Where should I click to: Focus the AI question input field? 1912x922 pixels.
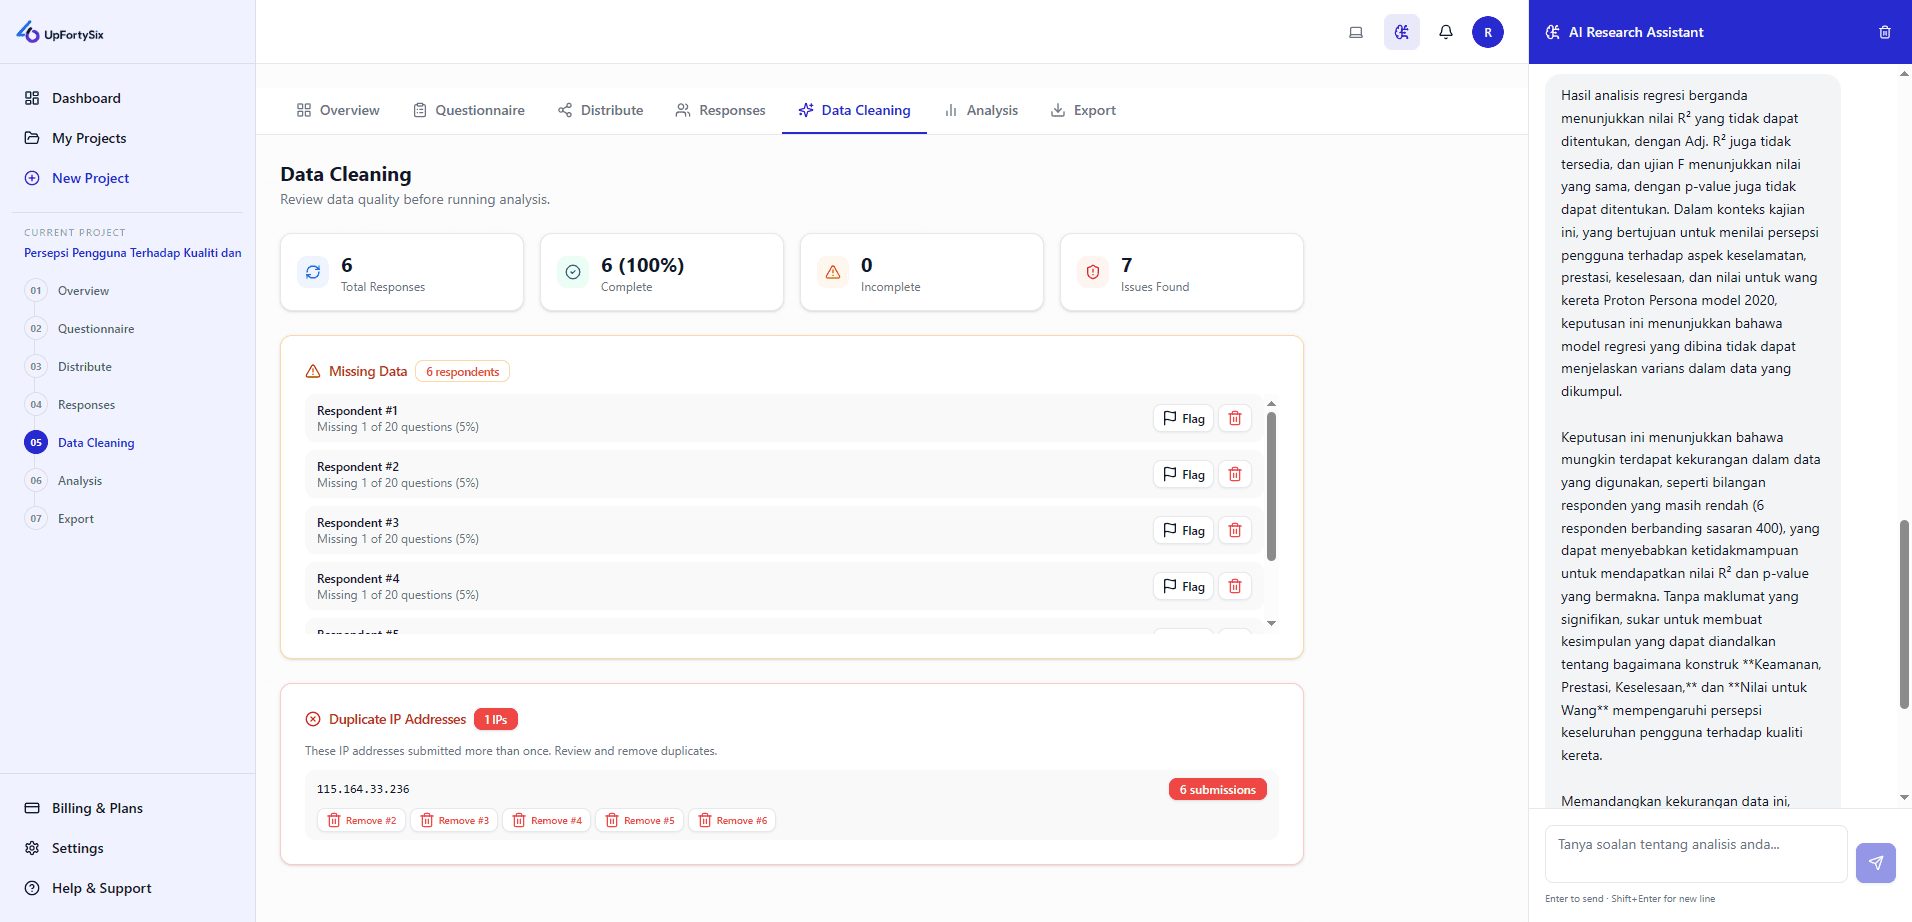[x=1696, y=854]
